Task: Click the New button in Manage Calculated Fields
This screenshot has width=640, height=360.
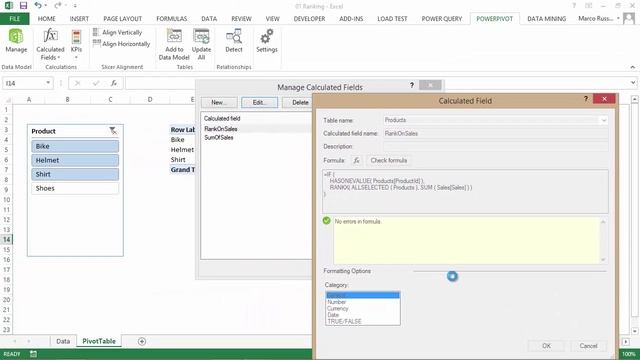Action: (x=219, y=102)
